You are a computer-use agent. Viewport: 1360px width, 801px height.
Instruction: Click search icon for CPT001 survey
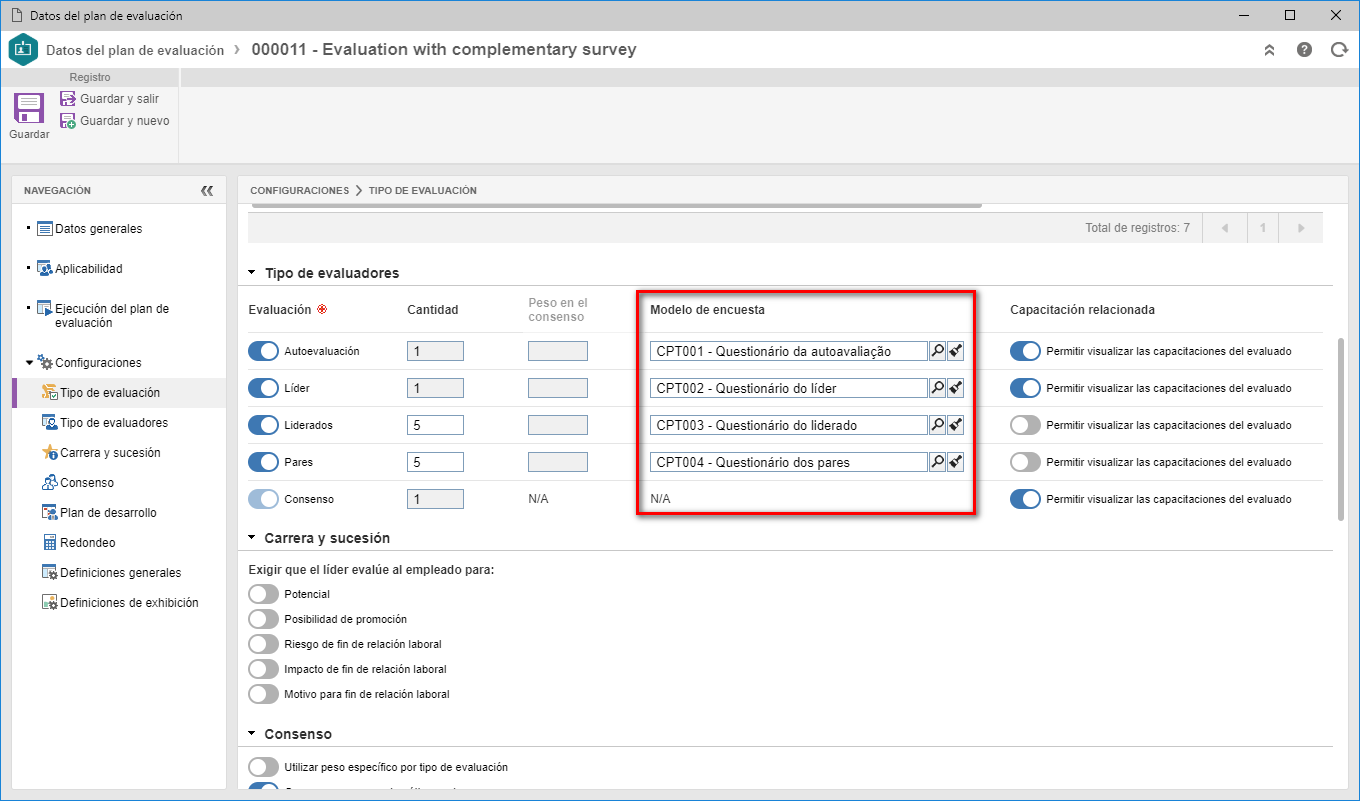pos(937,351)
